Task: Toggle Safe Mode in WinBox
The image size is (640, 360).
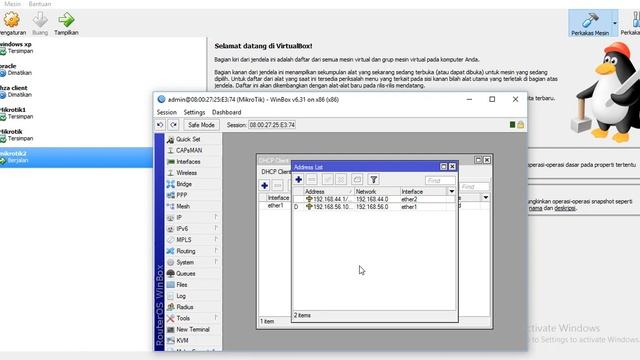Action: [201, 125]
